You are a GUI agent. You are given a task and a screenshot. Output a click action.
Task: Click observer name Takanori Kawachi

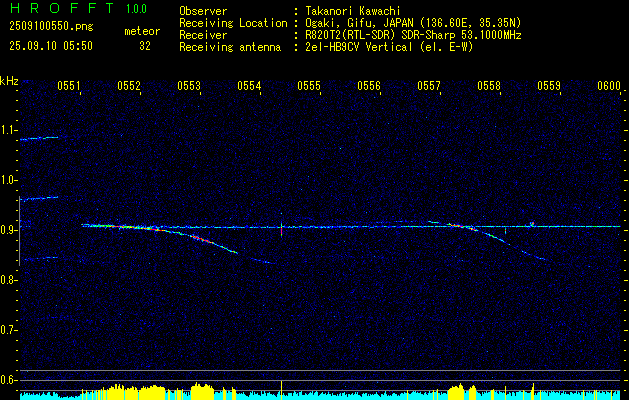(x=353, y=11)
